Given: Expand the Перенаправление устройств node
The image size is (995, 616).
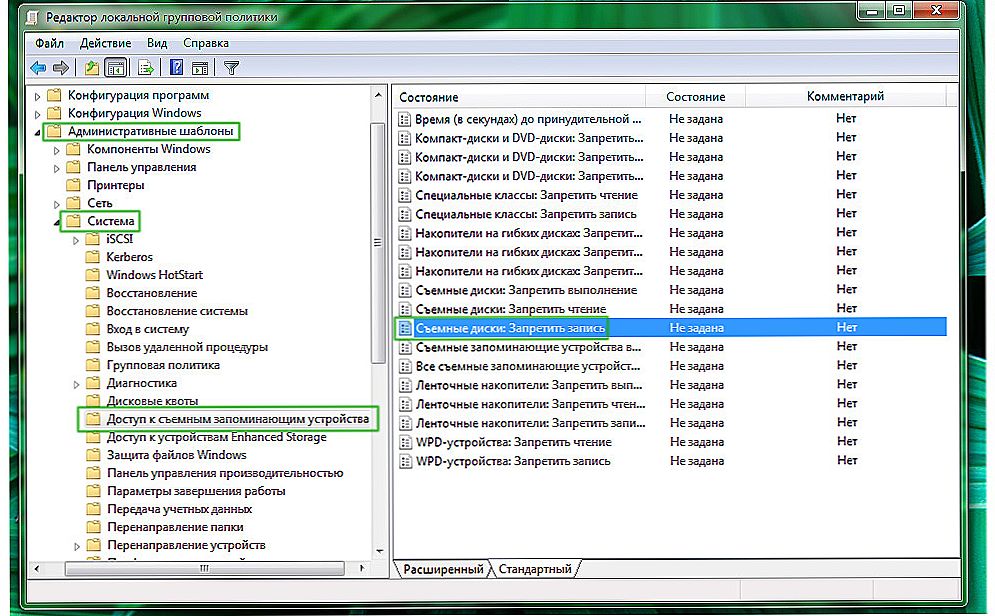Looking at the screenshot, I should [x=77, y=546].
